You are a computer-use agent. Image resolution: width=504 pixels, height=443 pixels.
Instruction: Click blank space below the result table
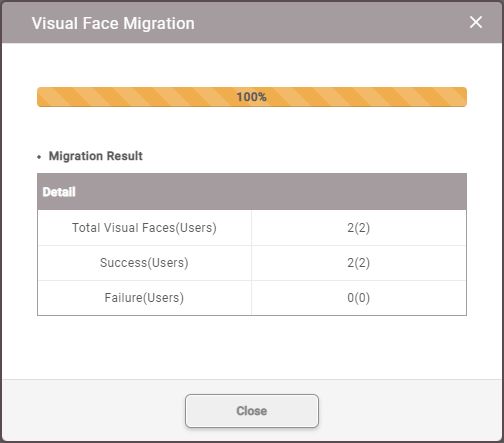(x=252, y=347)
